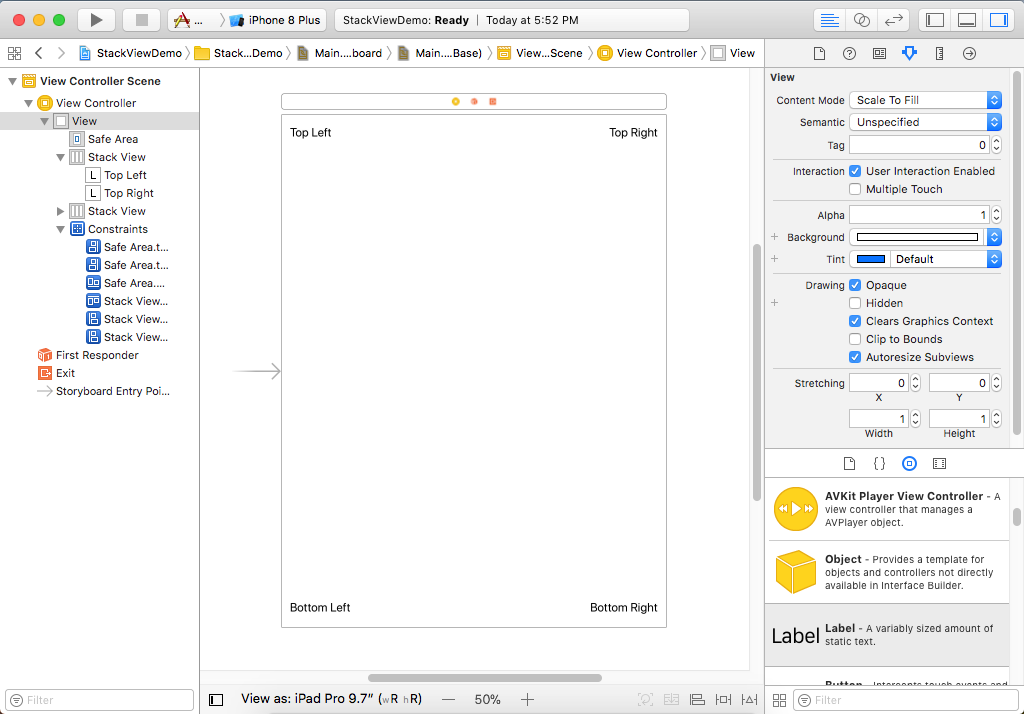Screen dimensions: 1024x714
Task: Click the Update Frames button
Action: click(x=645, y=700)
